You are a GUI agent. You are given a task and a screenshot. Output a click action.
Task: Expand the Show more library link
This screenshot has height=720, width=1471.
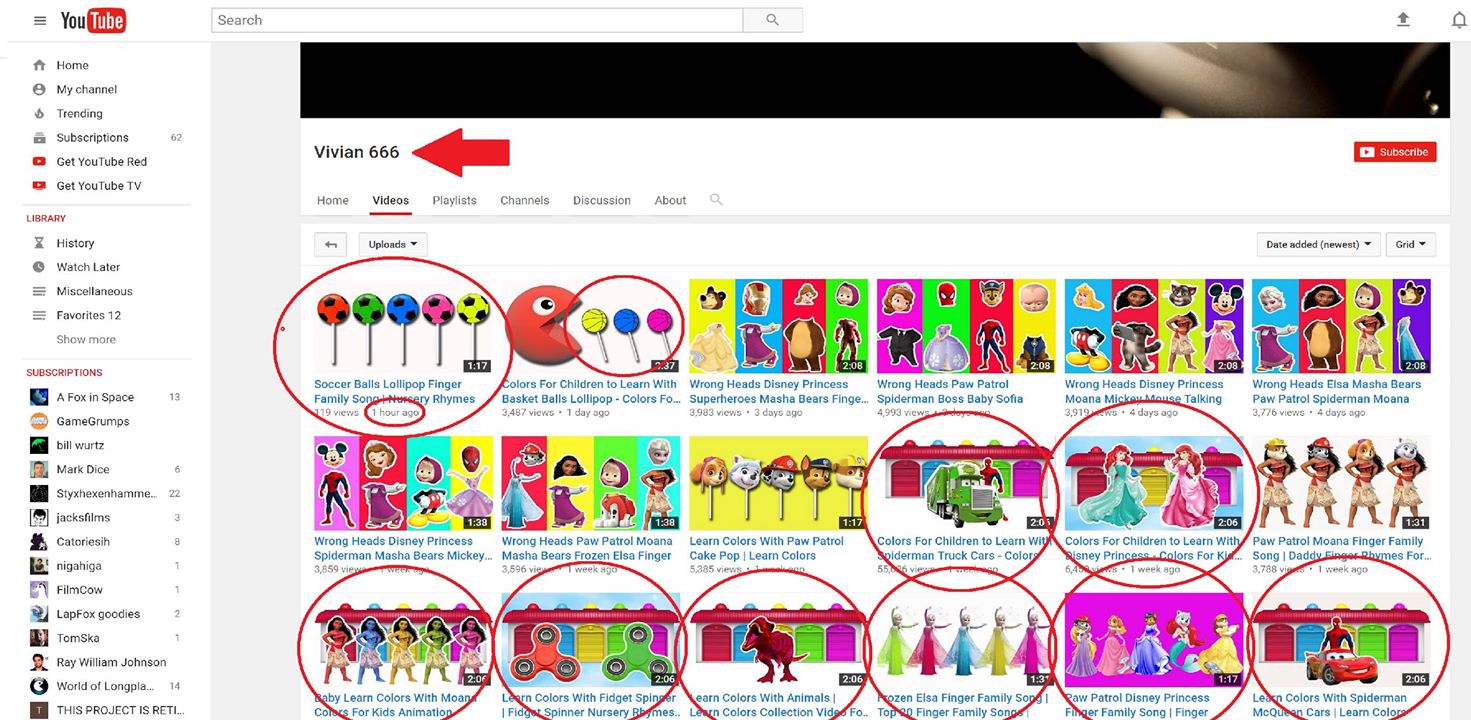86,339
